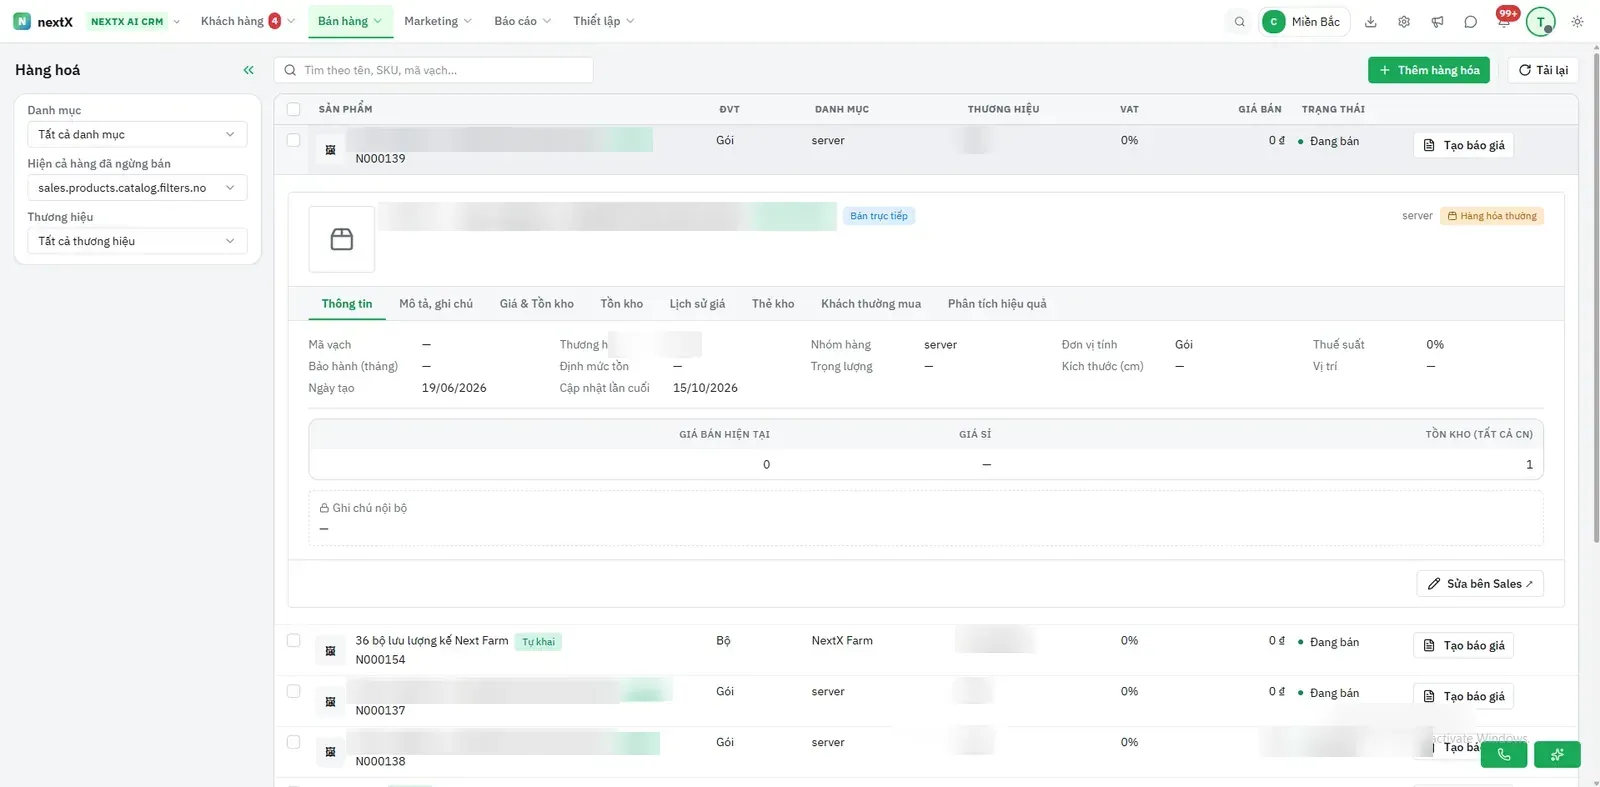Click the download icon in the top bar

(x=1371, y=22)
